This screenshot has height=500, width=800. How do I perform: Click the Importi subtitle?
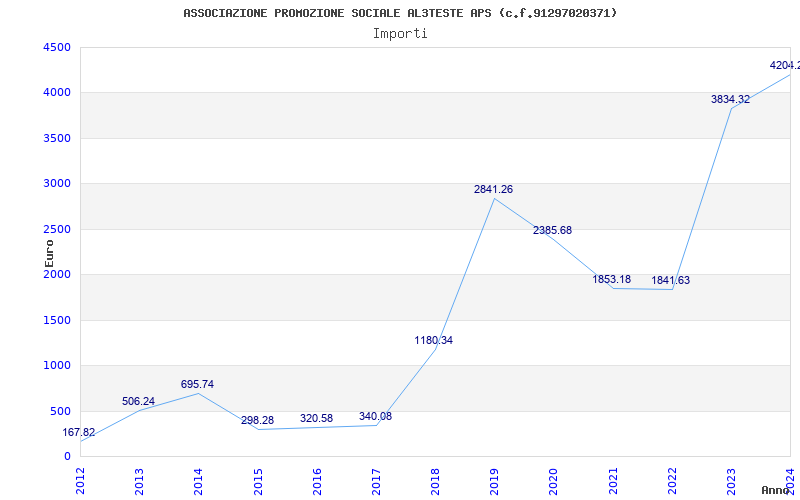[400, 34]
